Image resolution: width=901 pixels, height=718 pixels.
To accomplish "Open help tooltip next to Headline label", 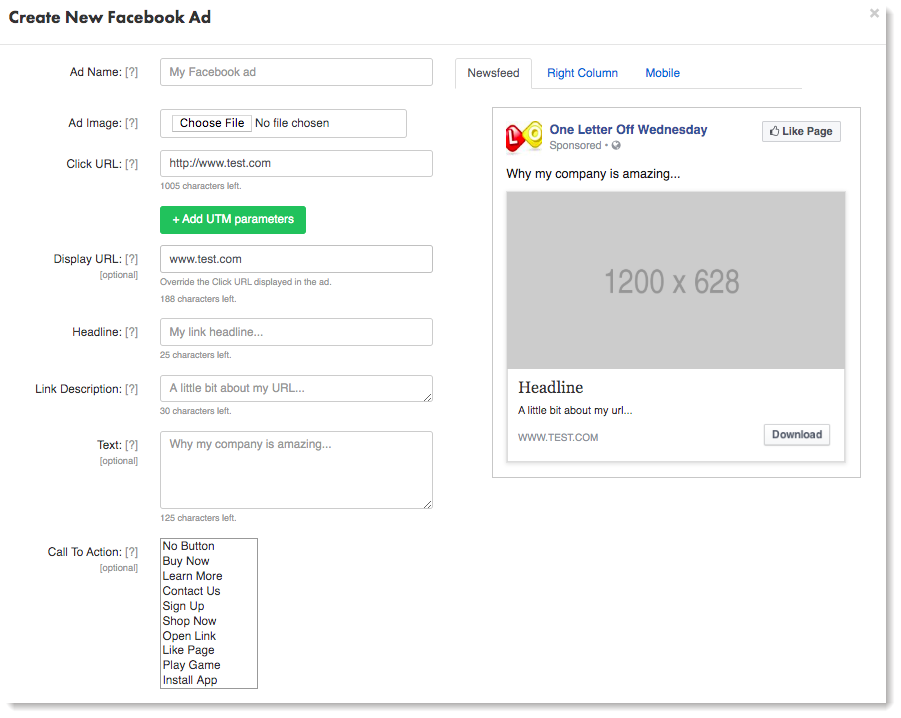I will point(132,332).
